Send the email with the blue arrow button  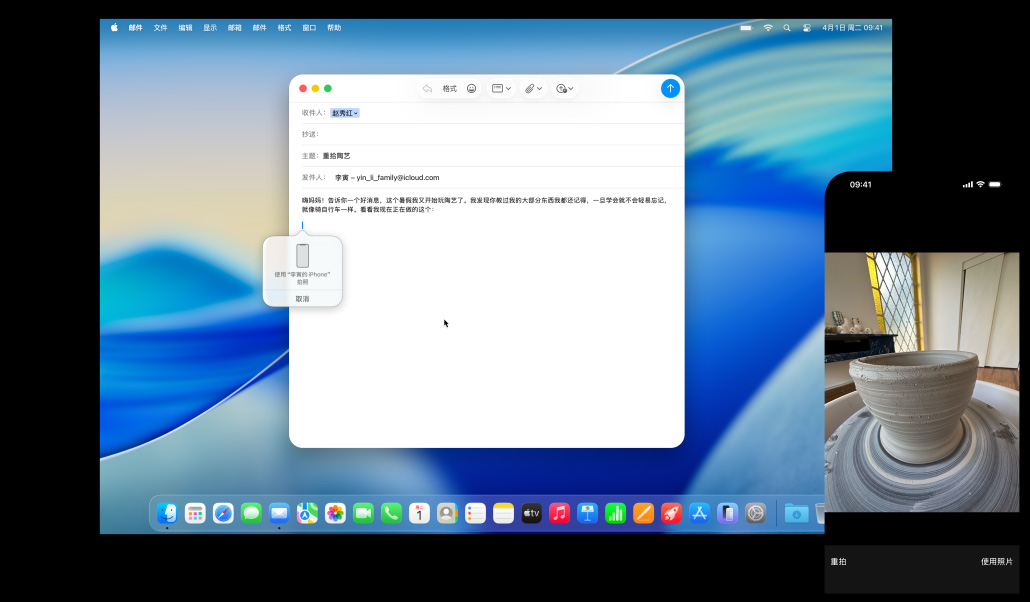(670, 88)
